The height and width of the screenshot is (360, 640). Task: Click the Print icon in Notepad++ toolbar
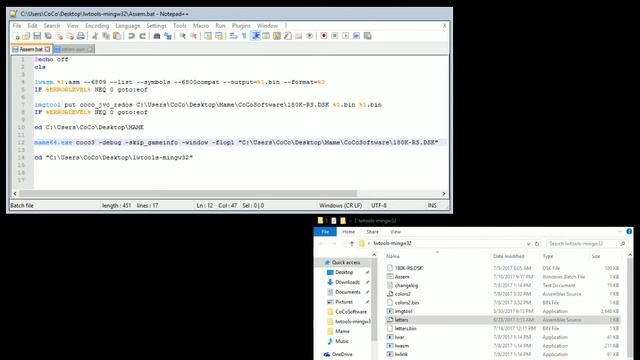pos(81,36)
